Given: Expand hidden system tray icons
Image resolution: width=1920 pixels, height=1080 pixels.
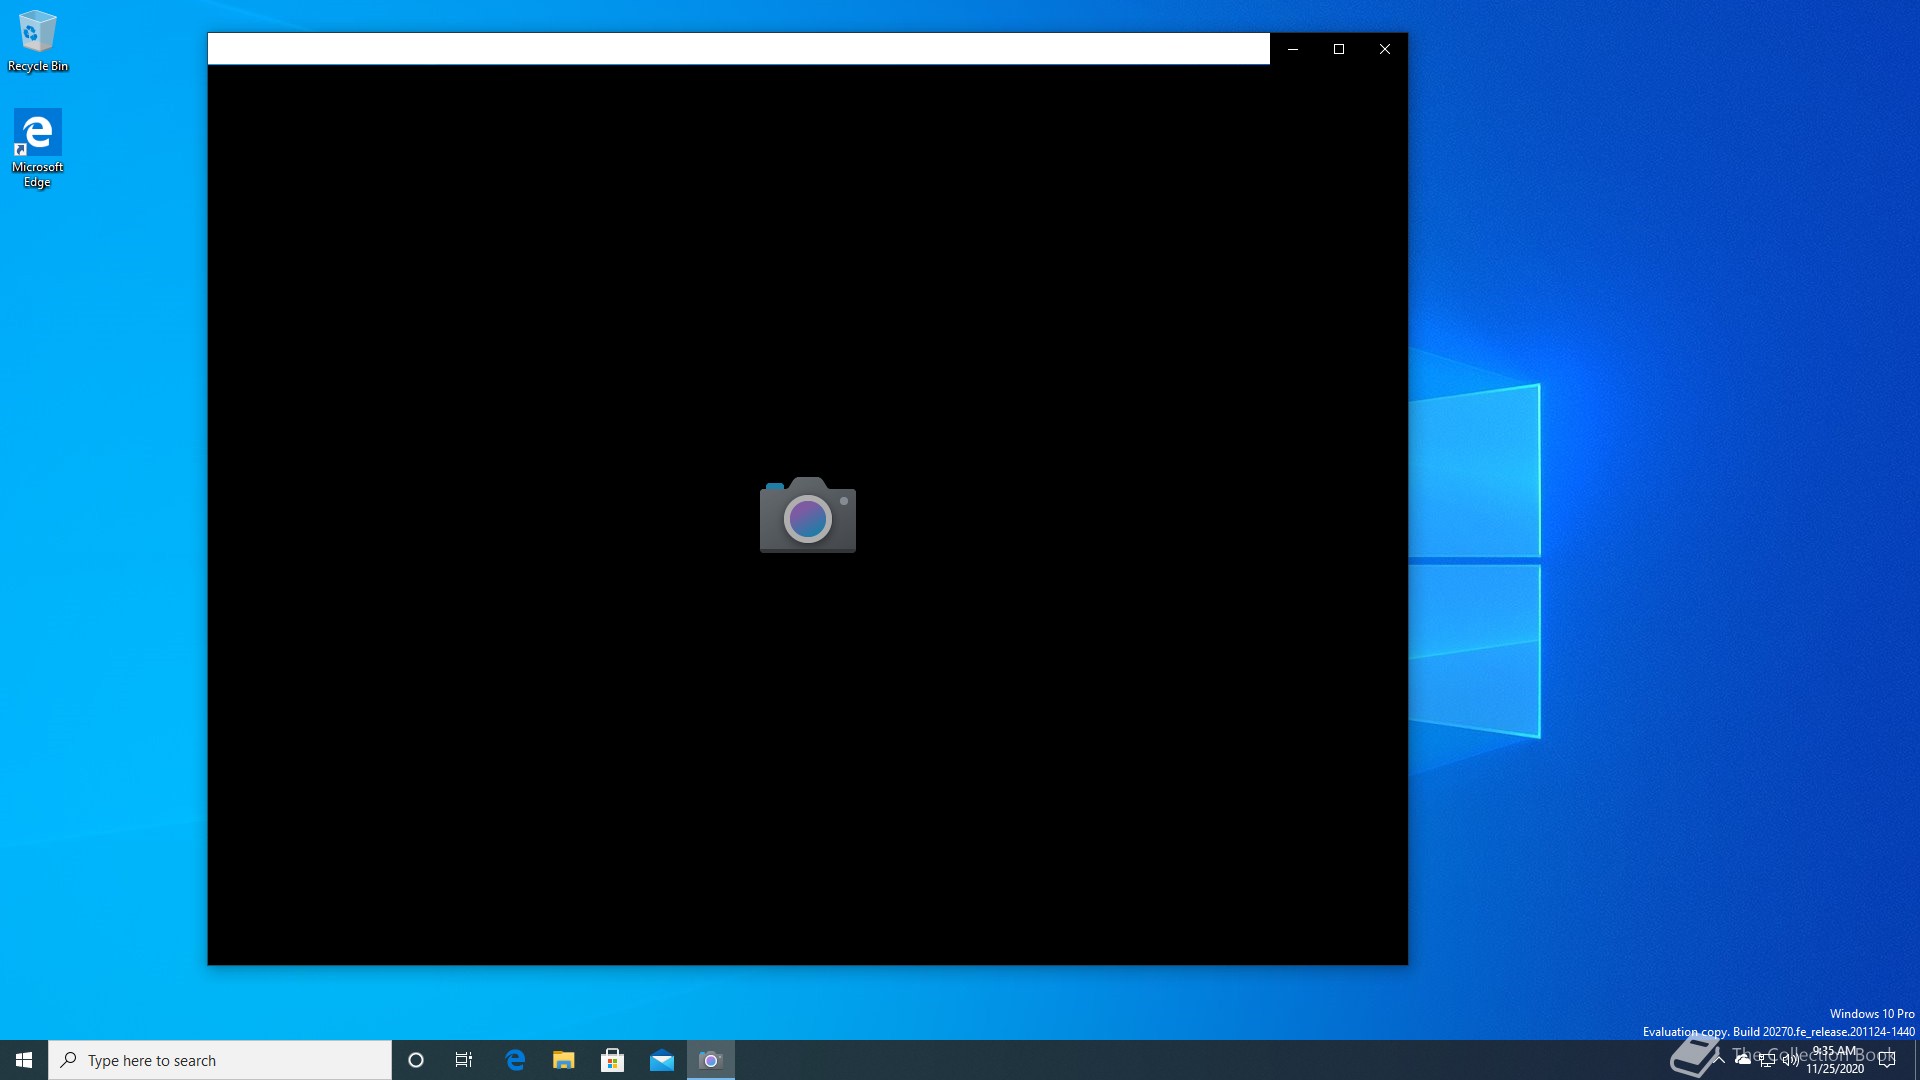Looking at the screenshot, I should point(1720,1060).
